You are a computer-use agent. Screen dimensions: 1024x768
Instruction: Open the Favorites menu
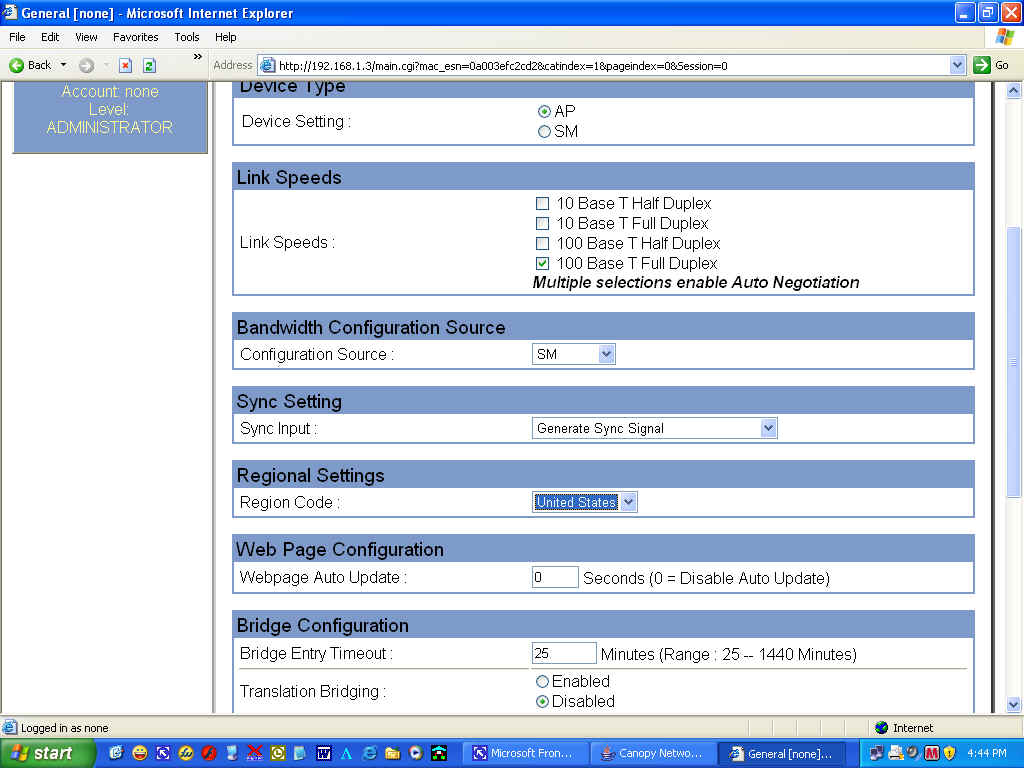135,37
